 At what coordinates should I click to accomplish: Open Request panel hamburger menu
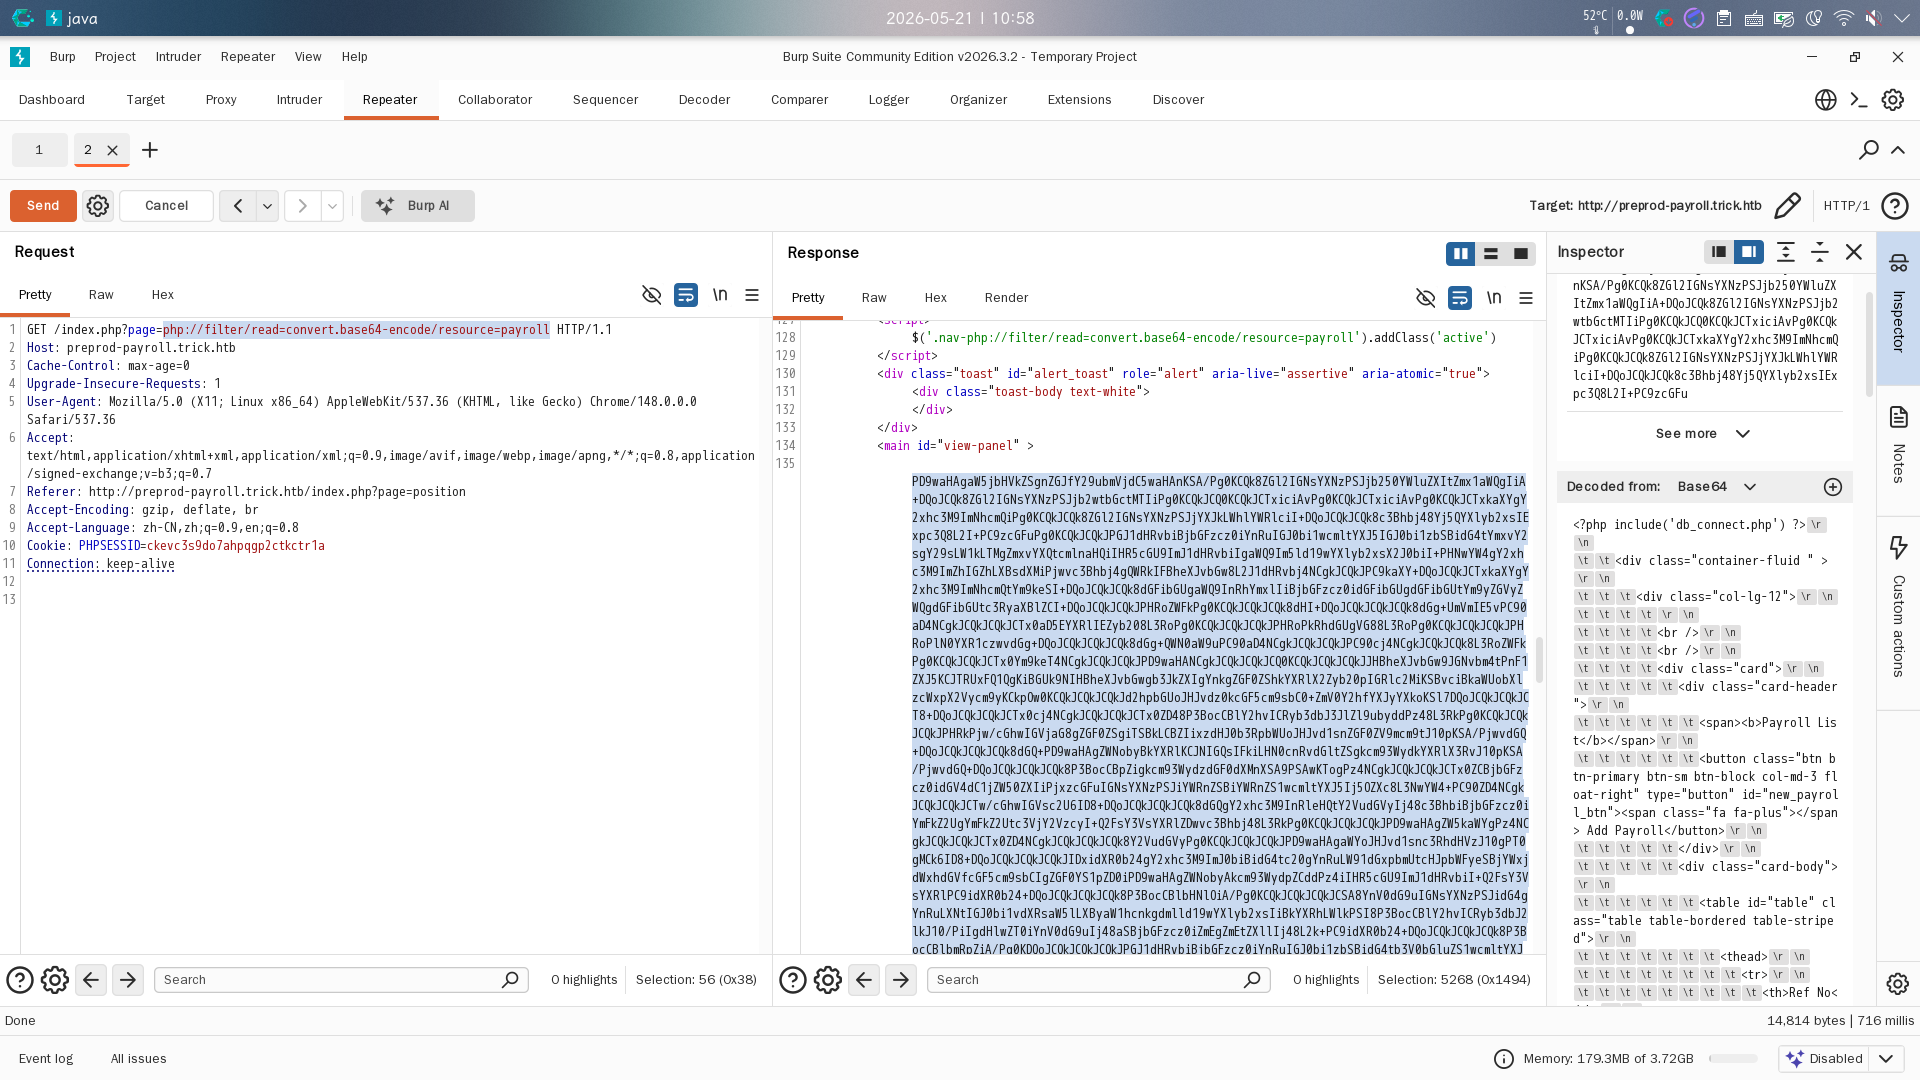(752, 295)
